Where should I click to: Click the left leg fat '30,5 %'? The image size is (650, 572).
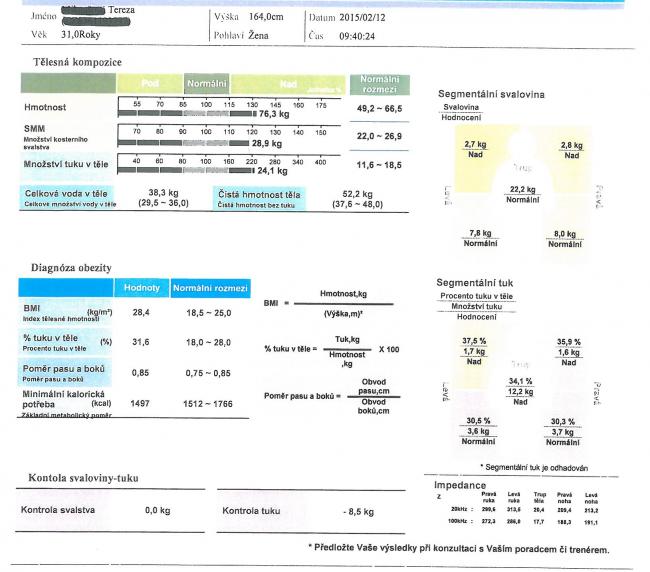[478, 421]
